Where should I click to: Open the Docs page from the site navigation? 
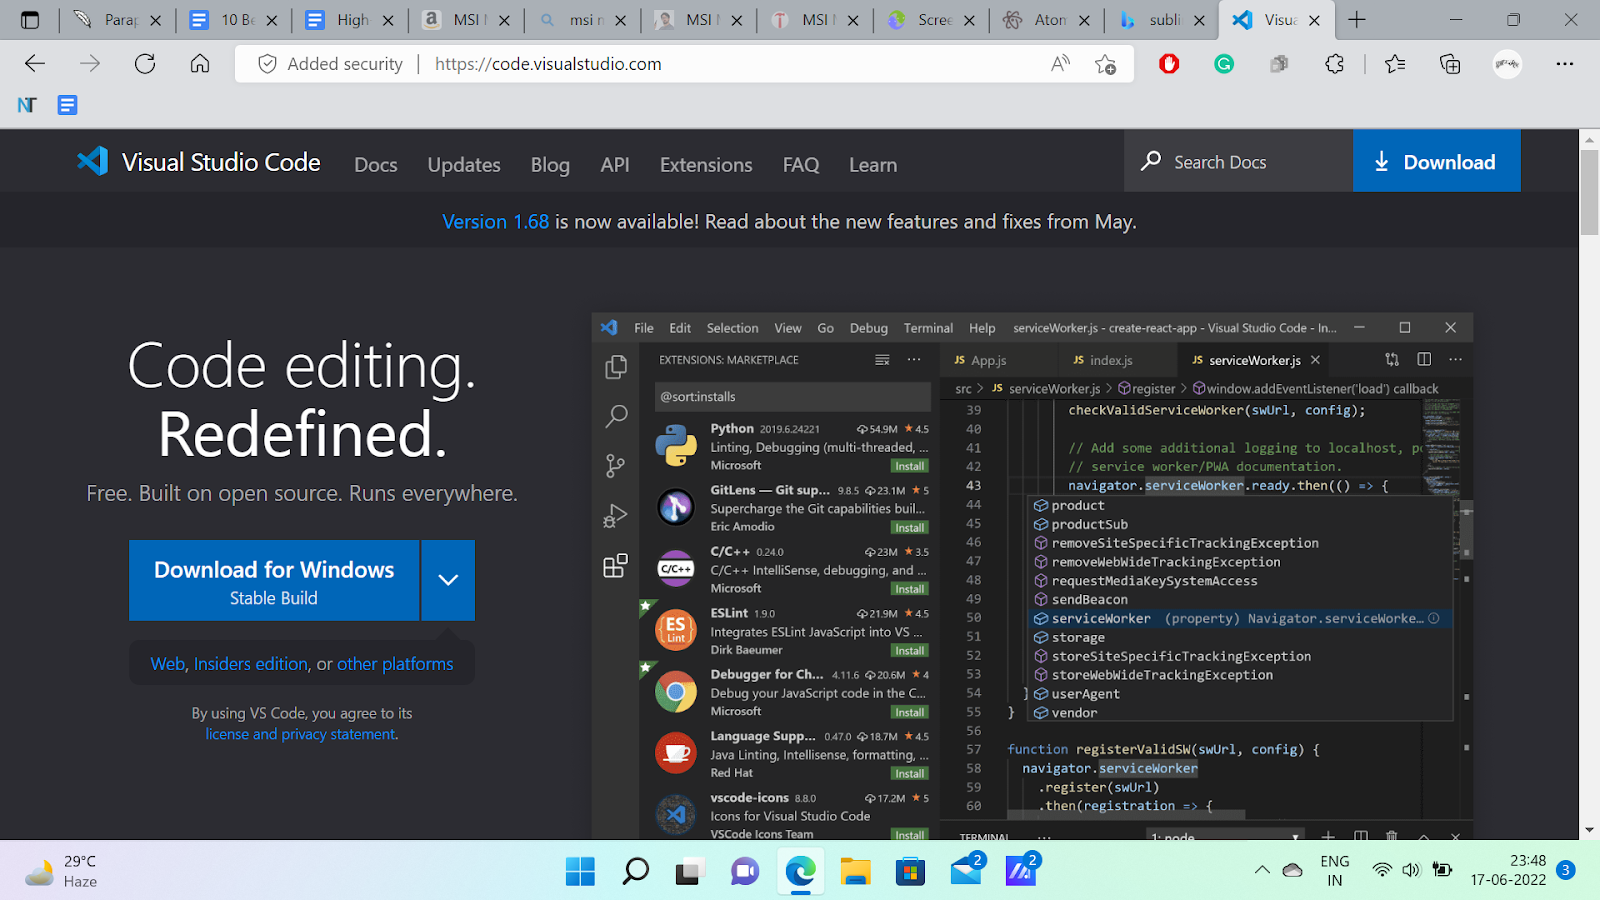coord(376,165)
